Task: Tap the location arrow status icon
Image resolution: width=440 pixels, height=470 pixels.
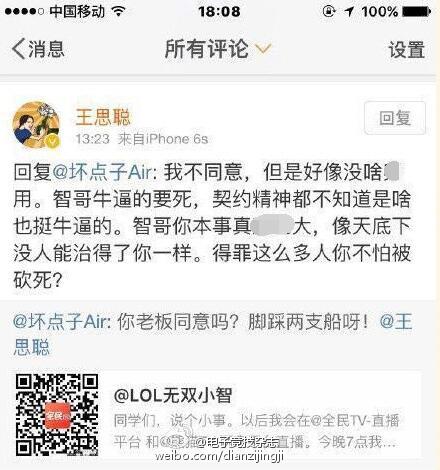Action: pos(349,12)
